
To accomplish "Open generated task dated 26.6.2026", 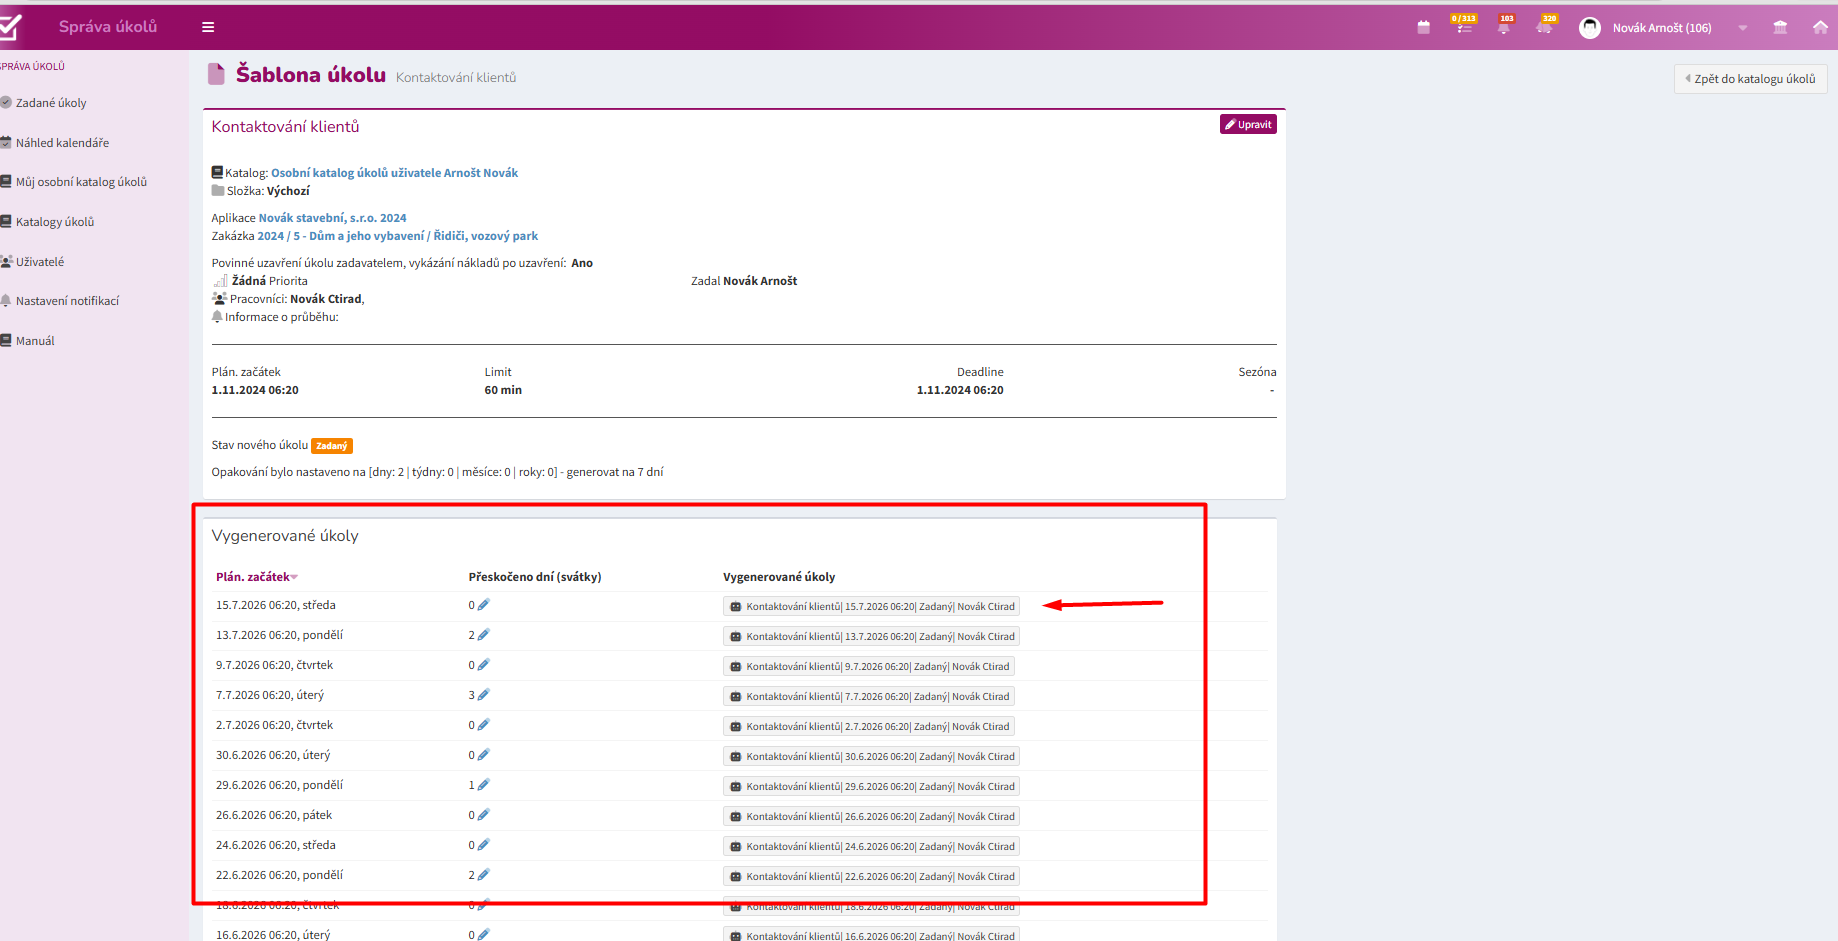I will coord(871,816).
